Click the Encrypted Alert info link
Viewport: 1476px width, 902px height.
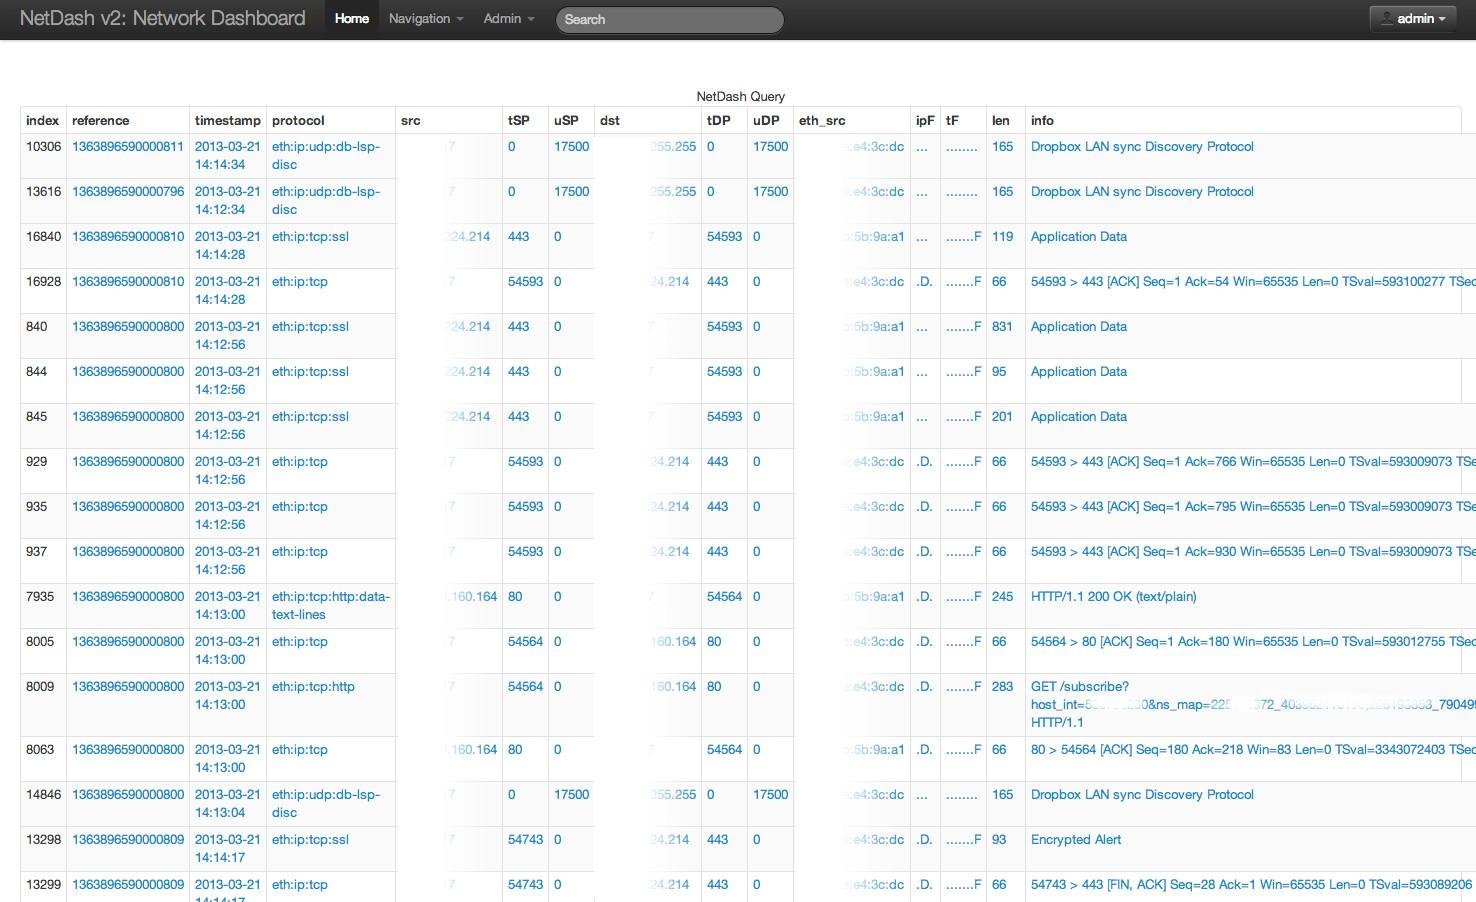point(1076,839)
